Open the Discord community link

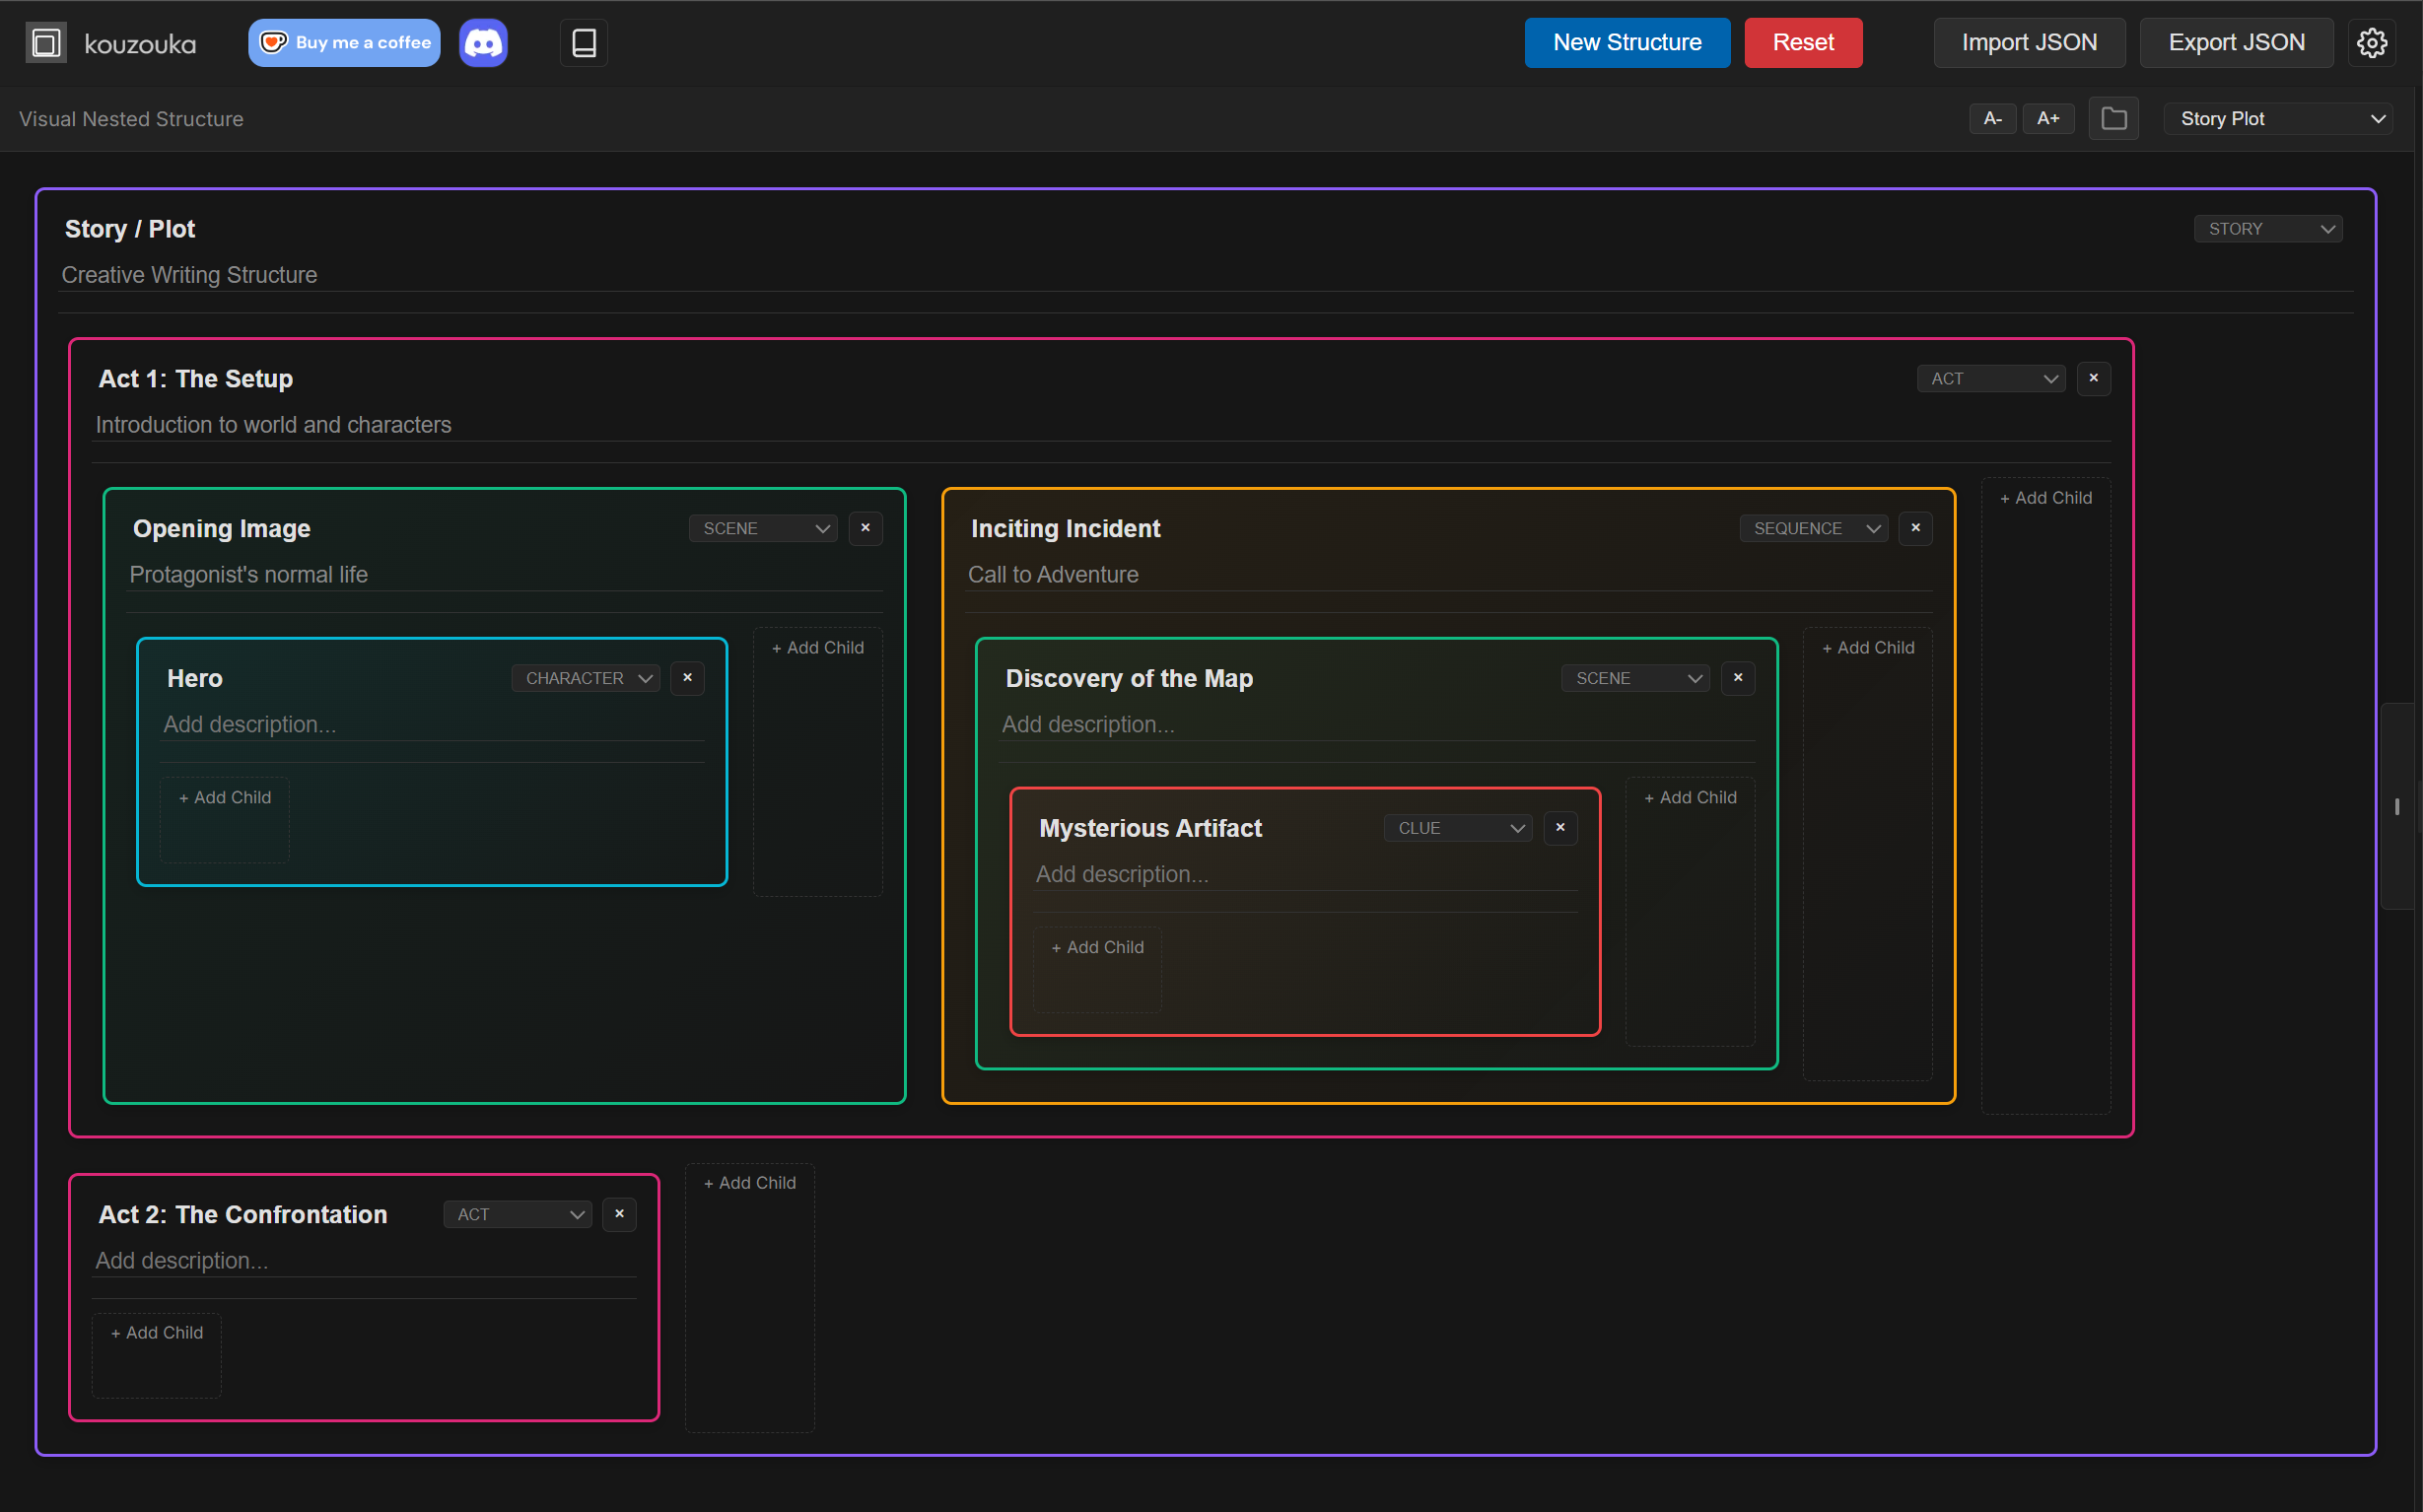click(x=483, y=42)
